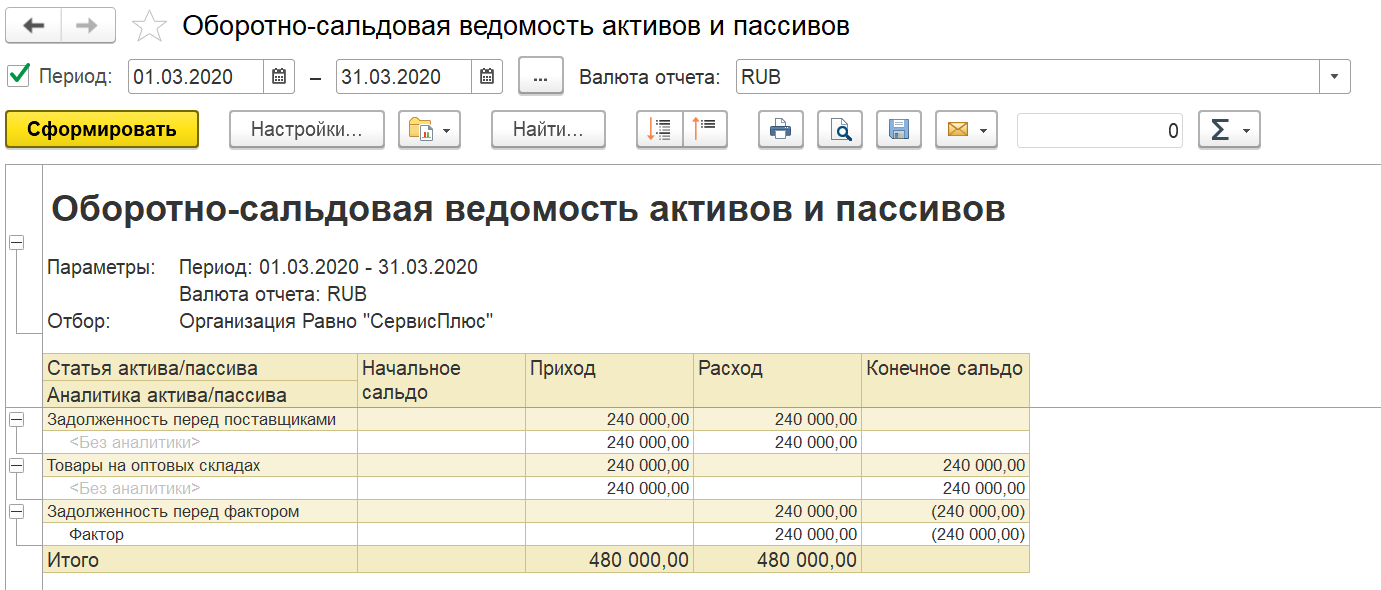Collapse Товары на оптовых складах group
The width and height of the screenshot is (1381, 590).
[16, 466]
